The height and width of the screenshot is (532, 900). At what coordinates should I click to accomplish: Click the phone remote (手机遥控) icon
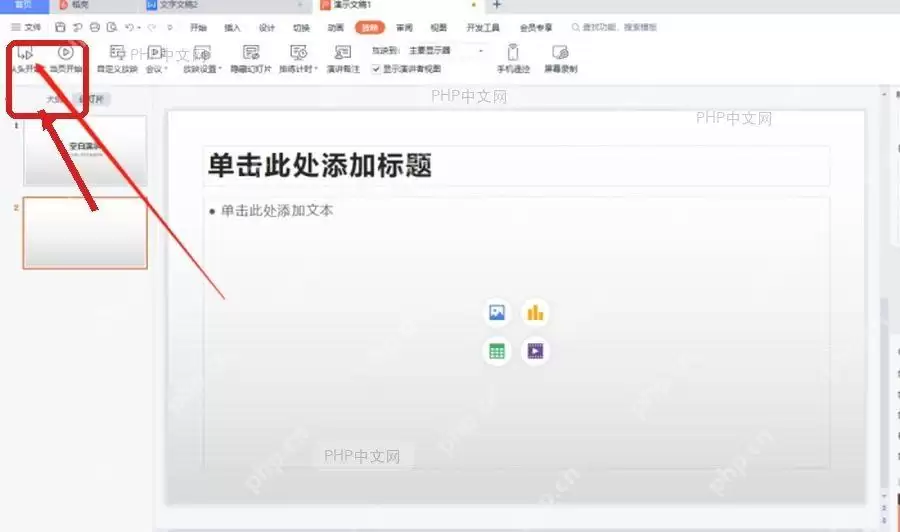pyautogui.click(x=513, y=52)
